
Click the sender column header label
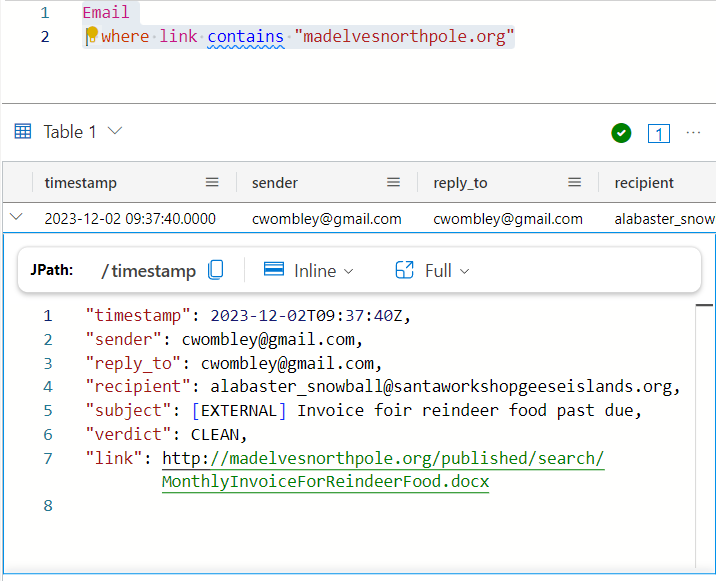coord(275,182)
